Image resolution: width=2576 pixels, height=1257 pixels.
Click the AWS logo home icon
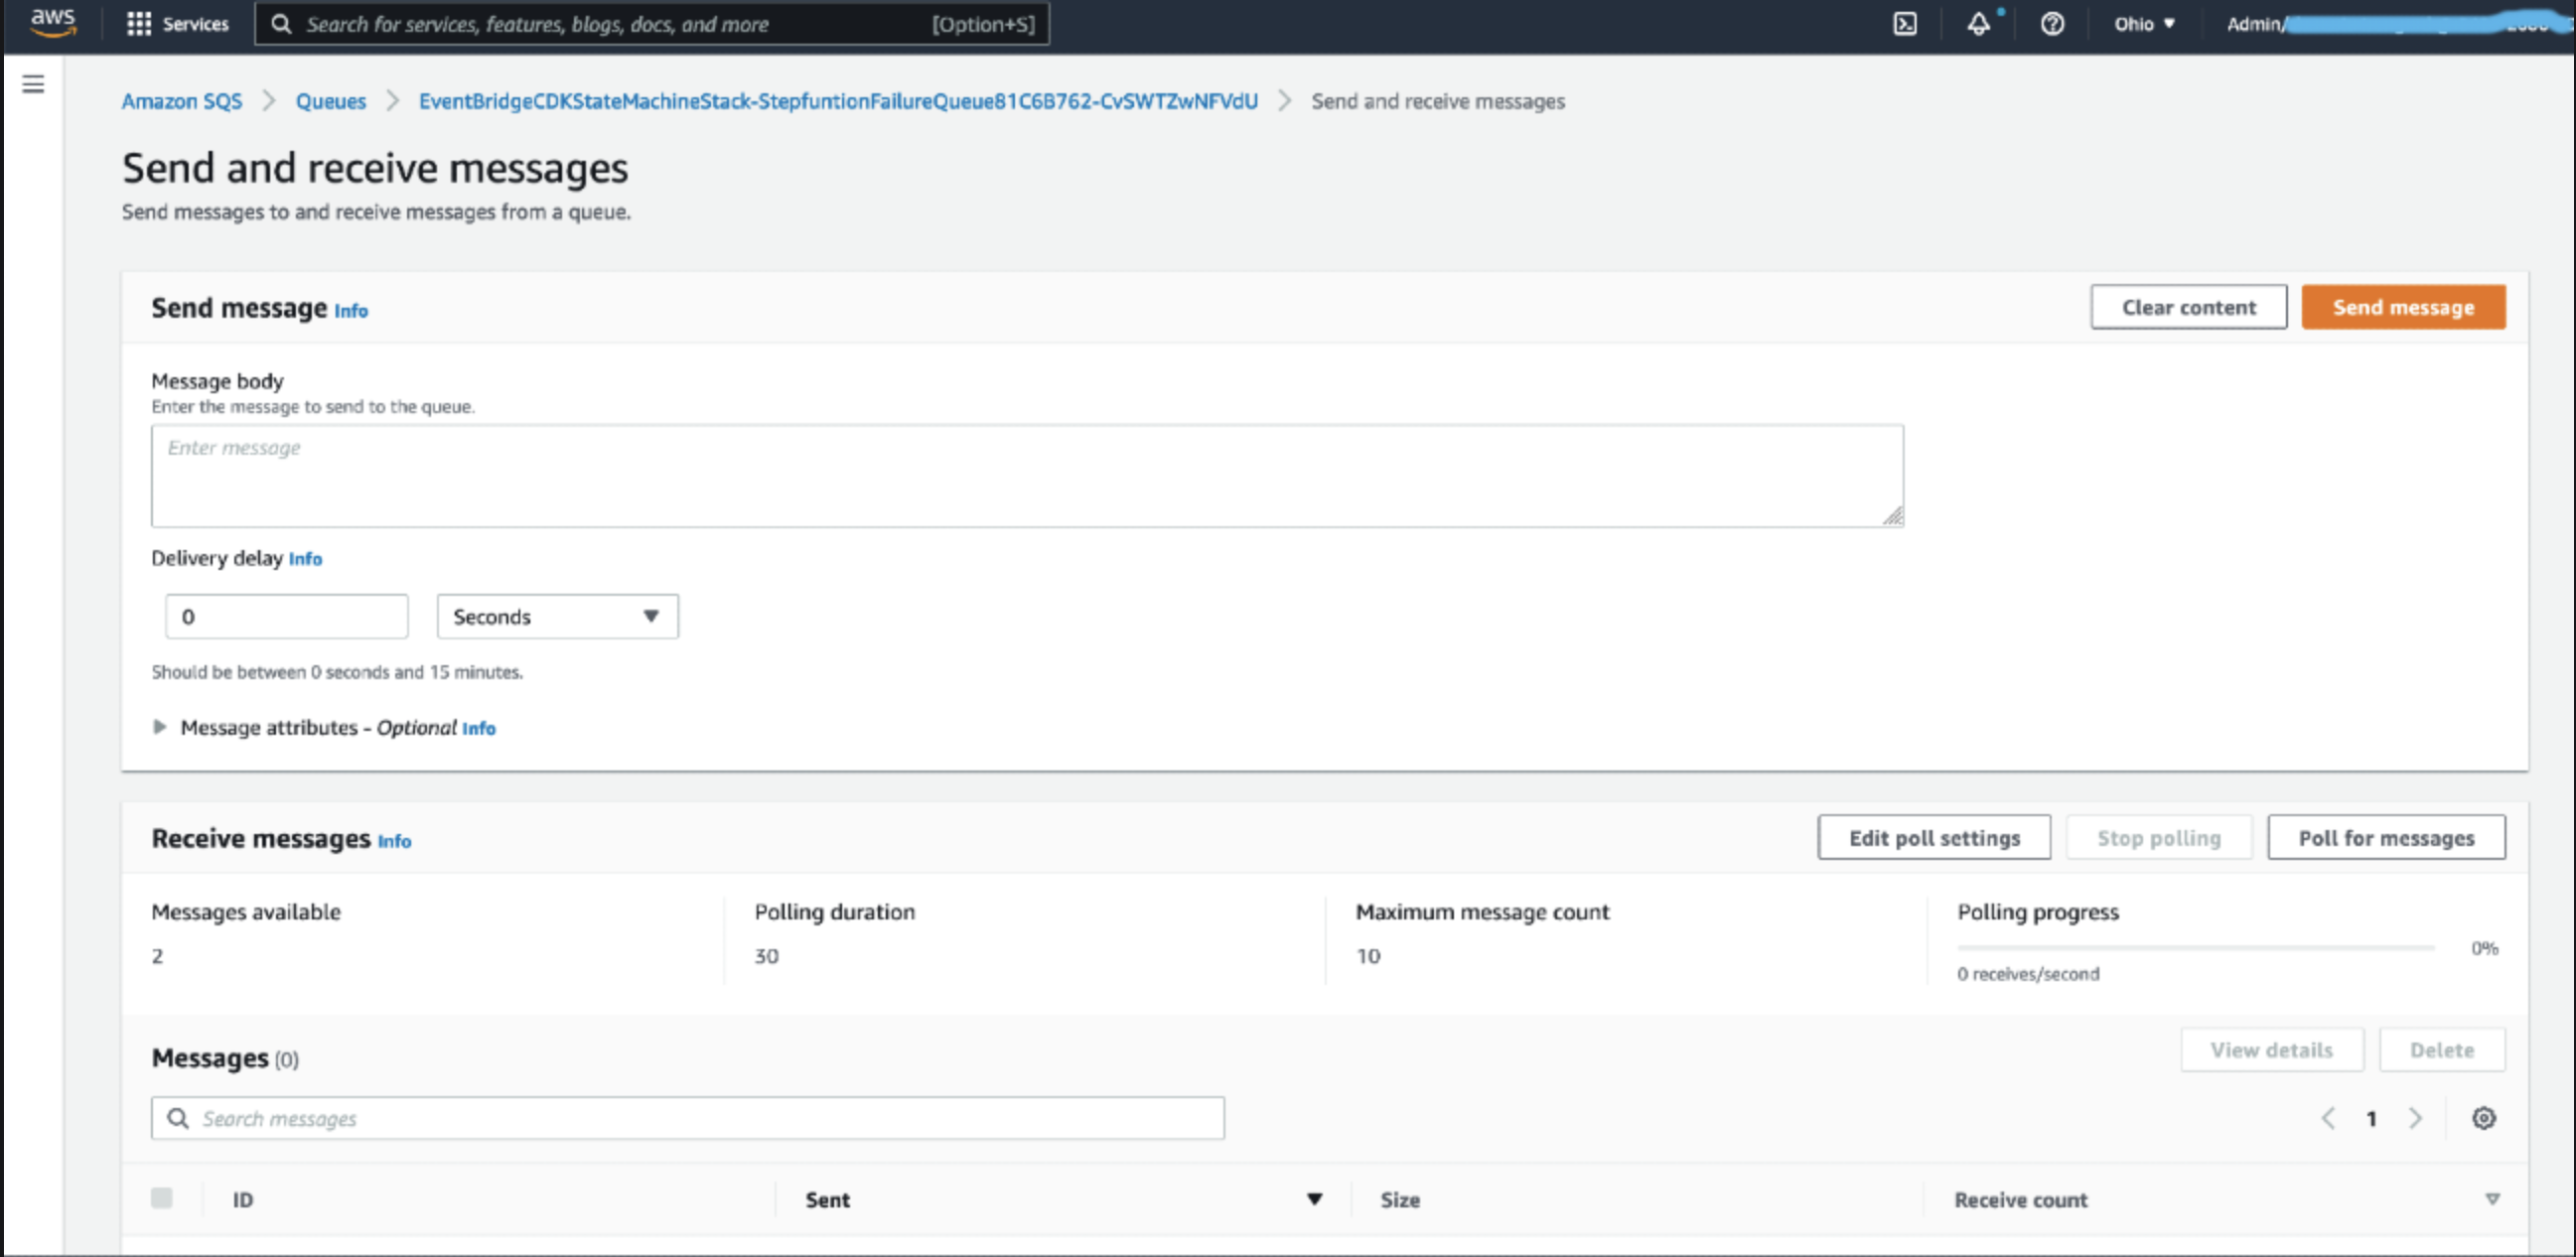point(52,22)
